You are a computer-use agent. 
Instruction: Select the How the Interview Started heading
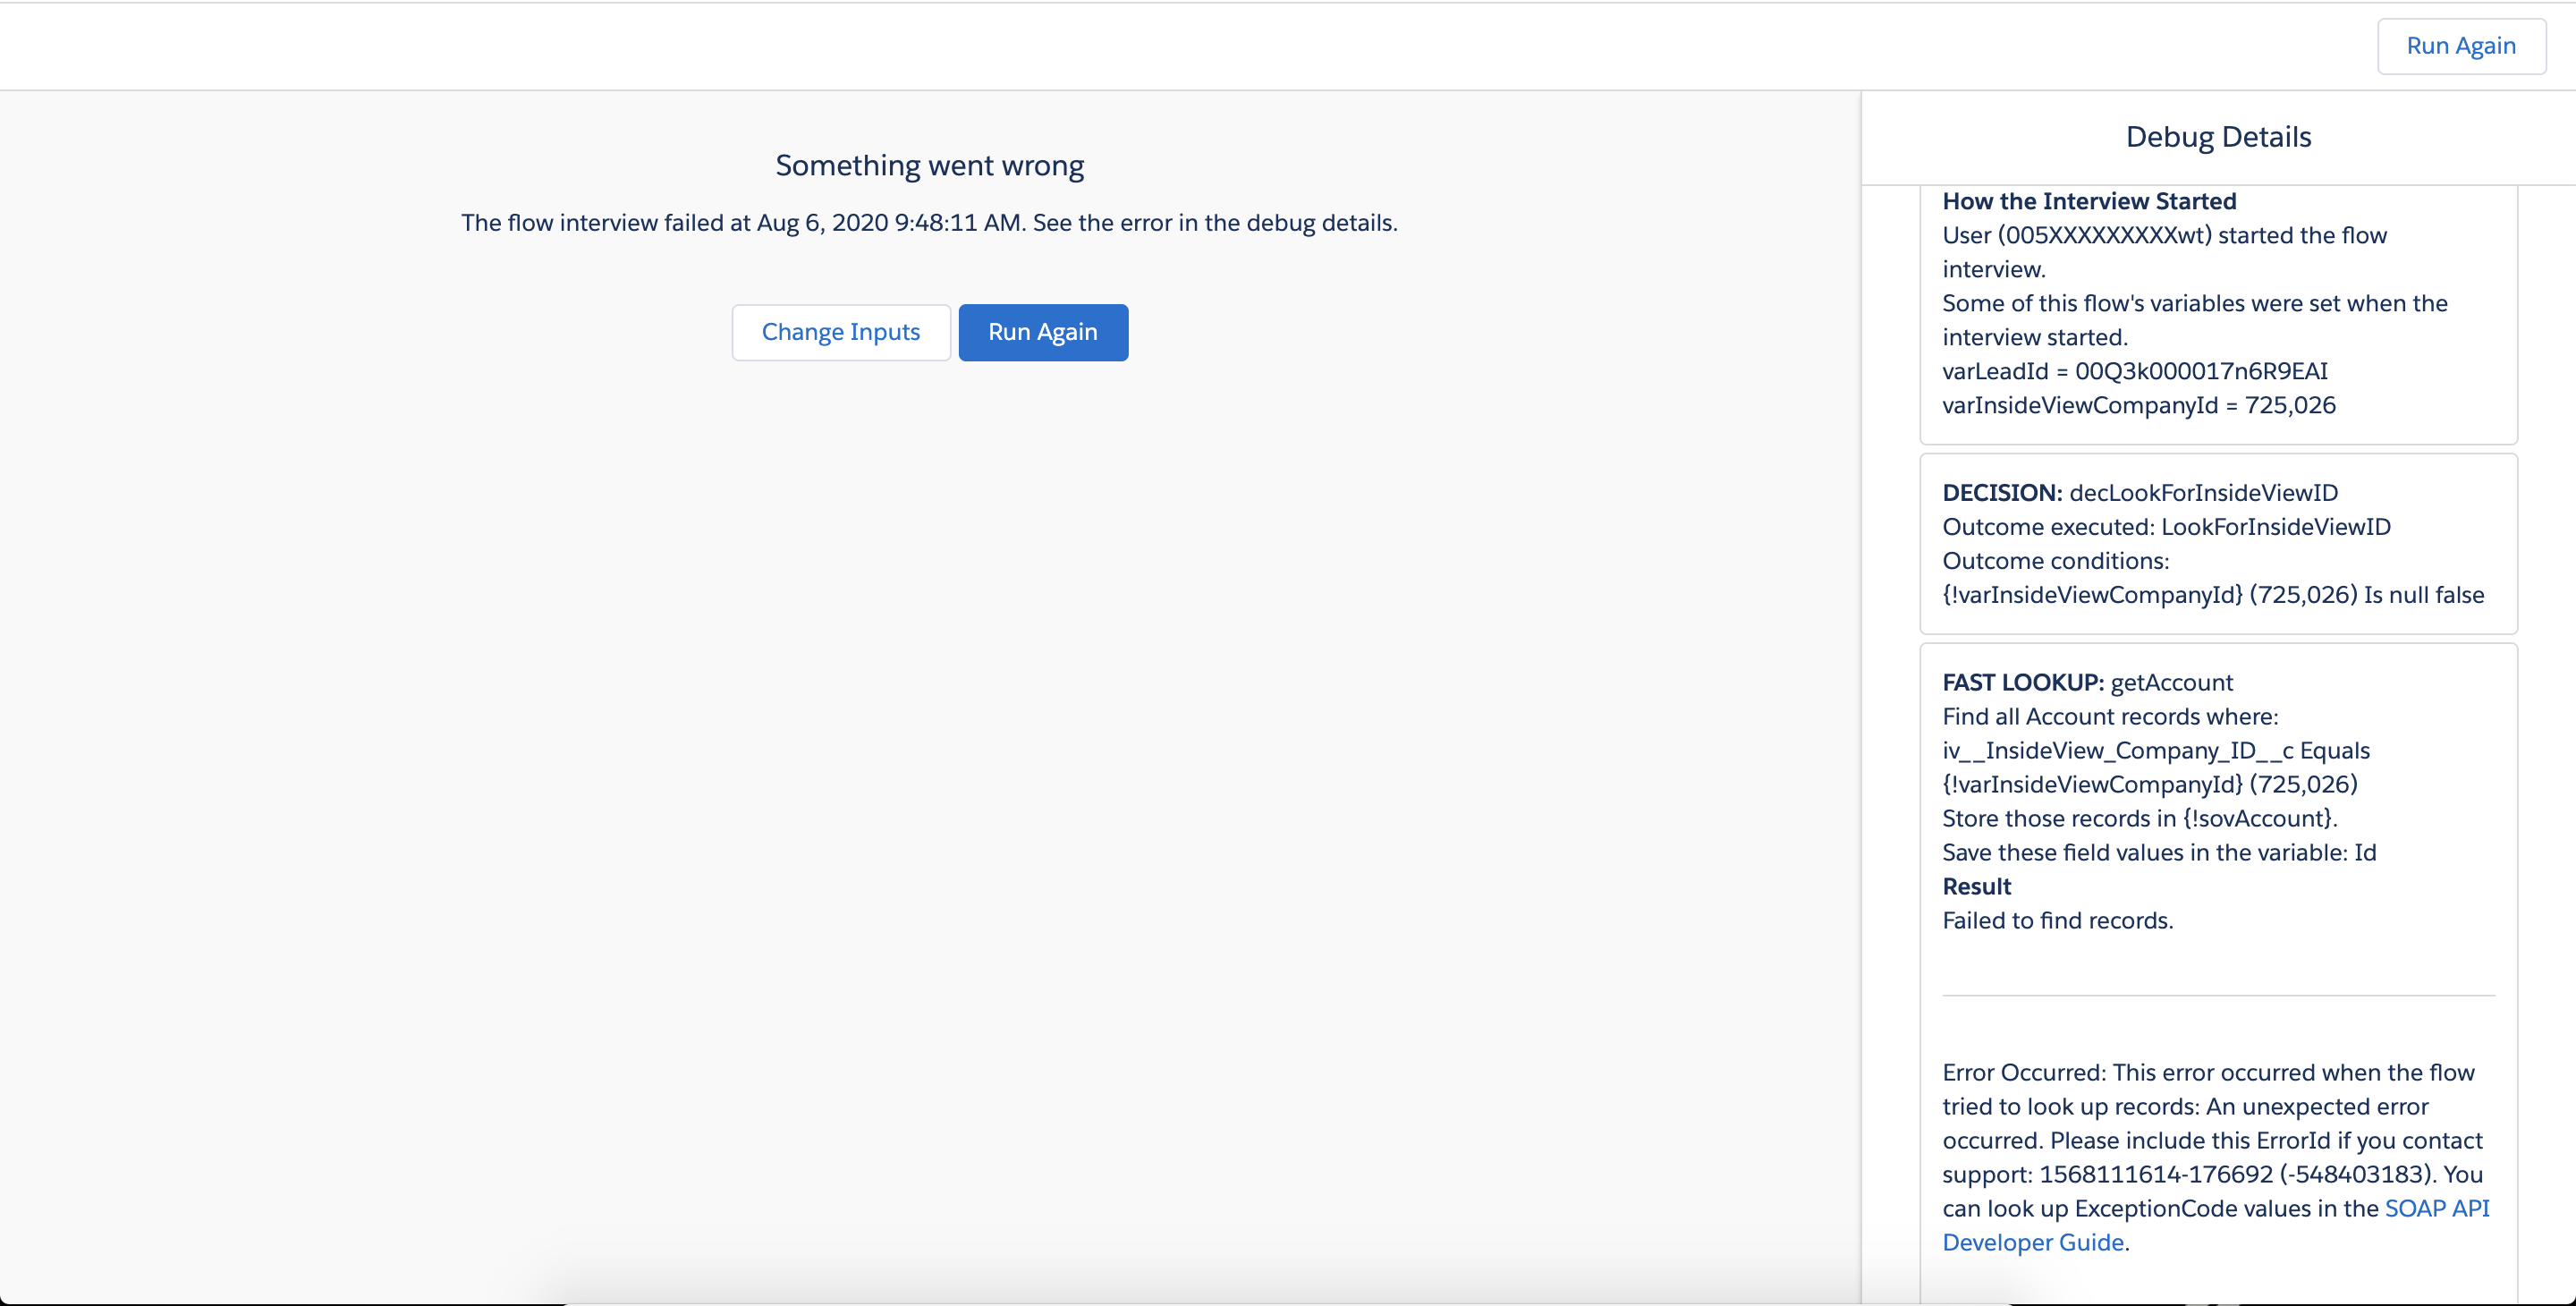2088,201
